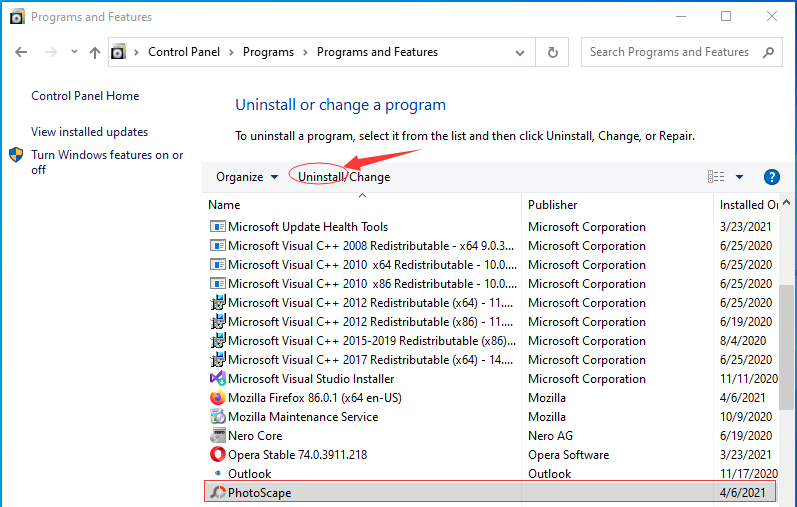The height and width of the screenshot is (507, 797).
Task: Sort by the Publisher column header
Action: [553, 205]
